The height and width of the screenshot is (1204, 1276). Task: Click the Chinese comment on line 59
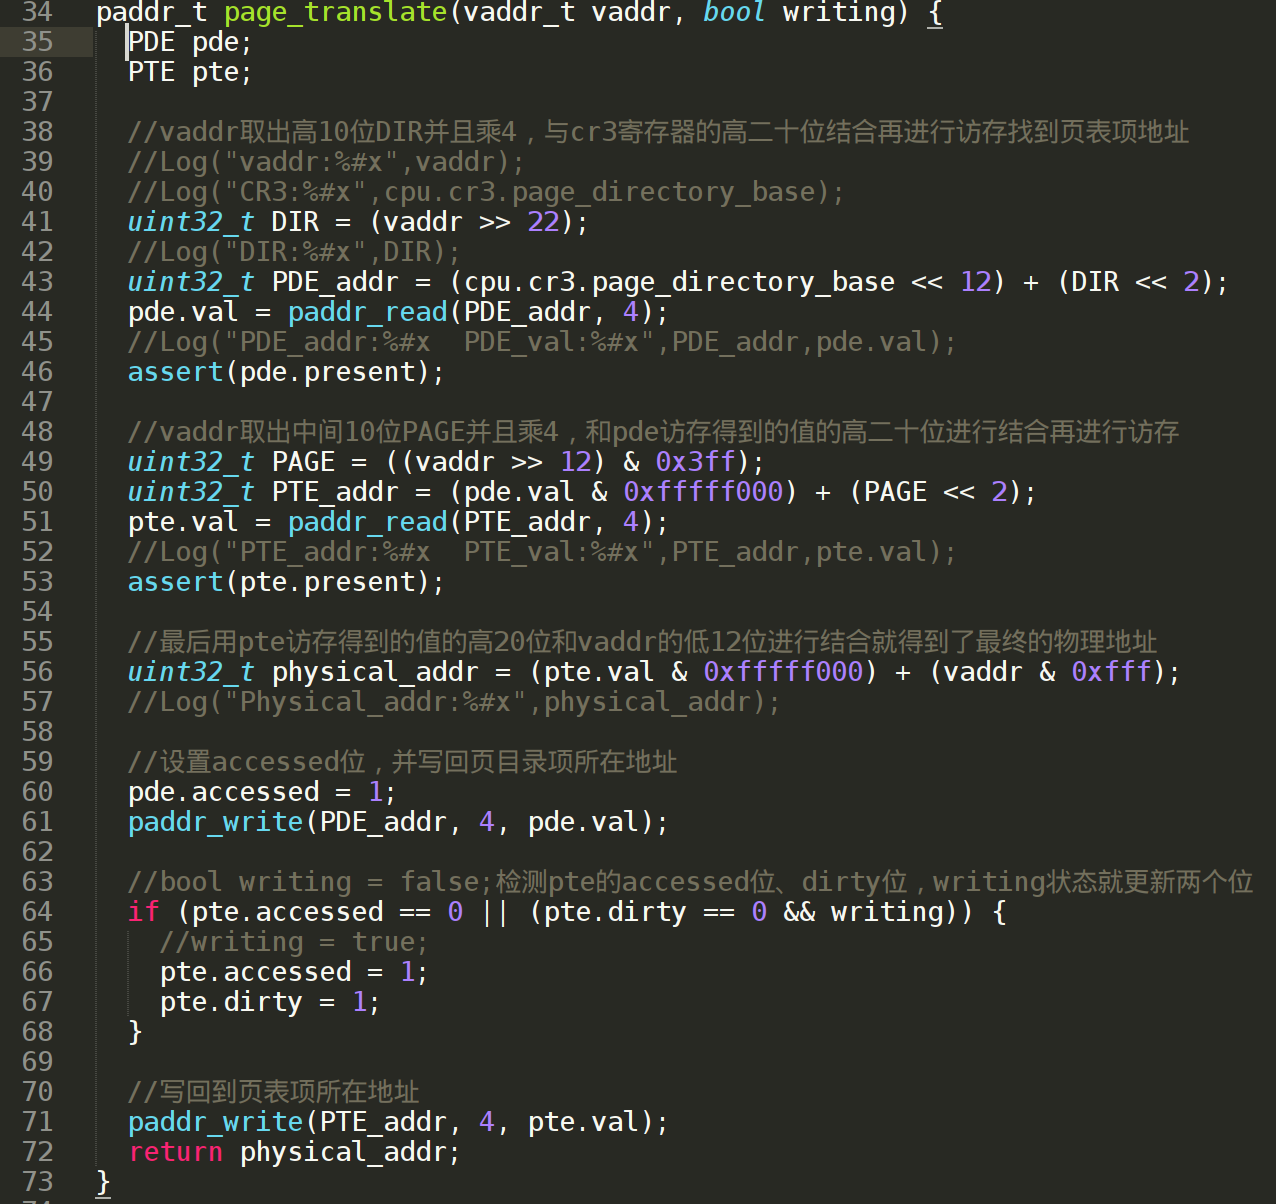pyautogui.click(x=403, y=762)
